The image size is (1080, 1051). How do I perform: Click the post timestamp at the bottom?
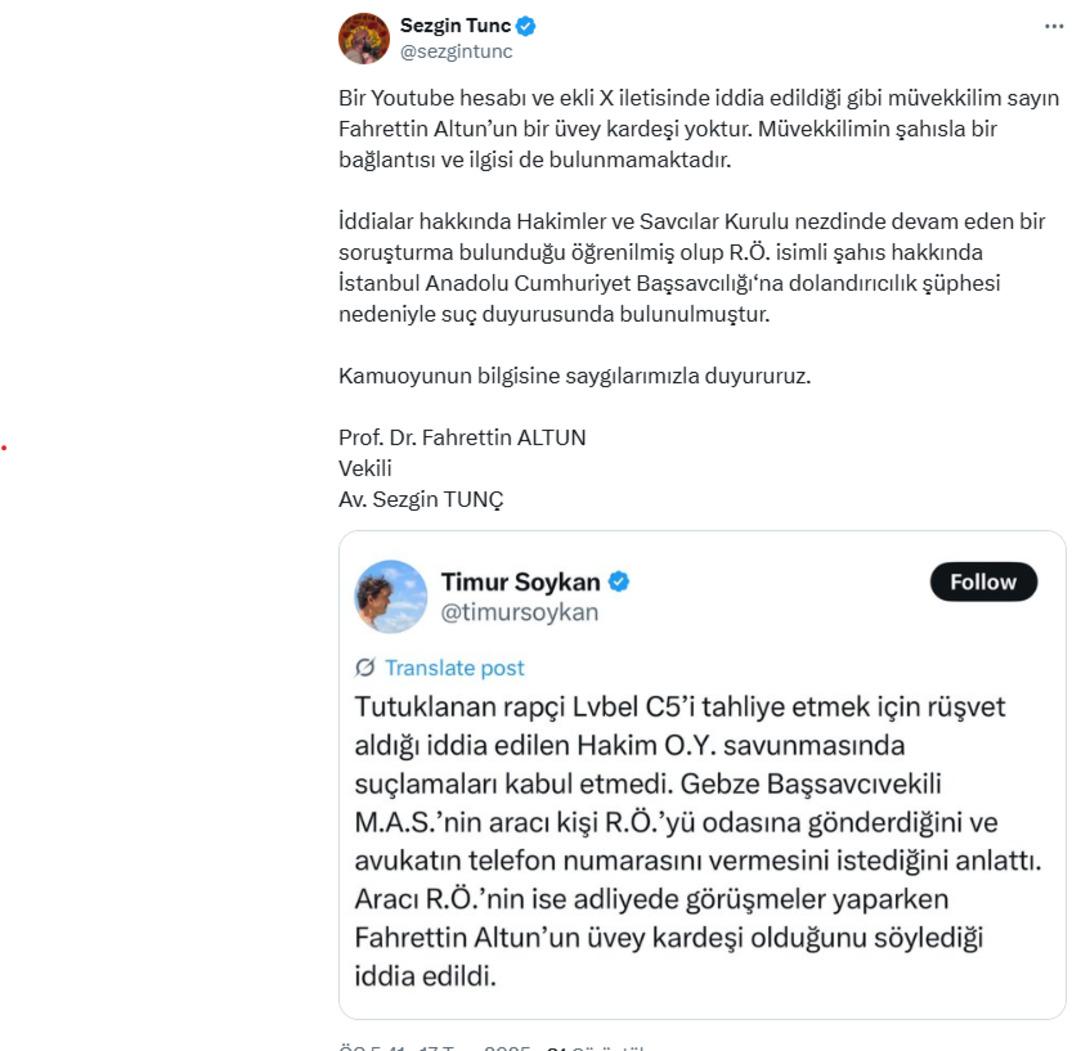434,1047
